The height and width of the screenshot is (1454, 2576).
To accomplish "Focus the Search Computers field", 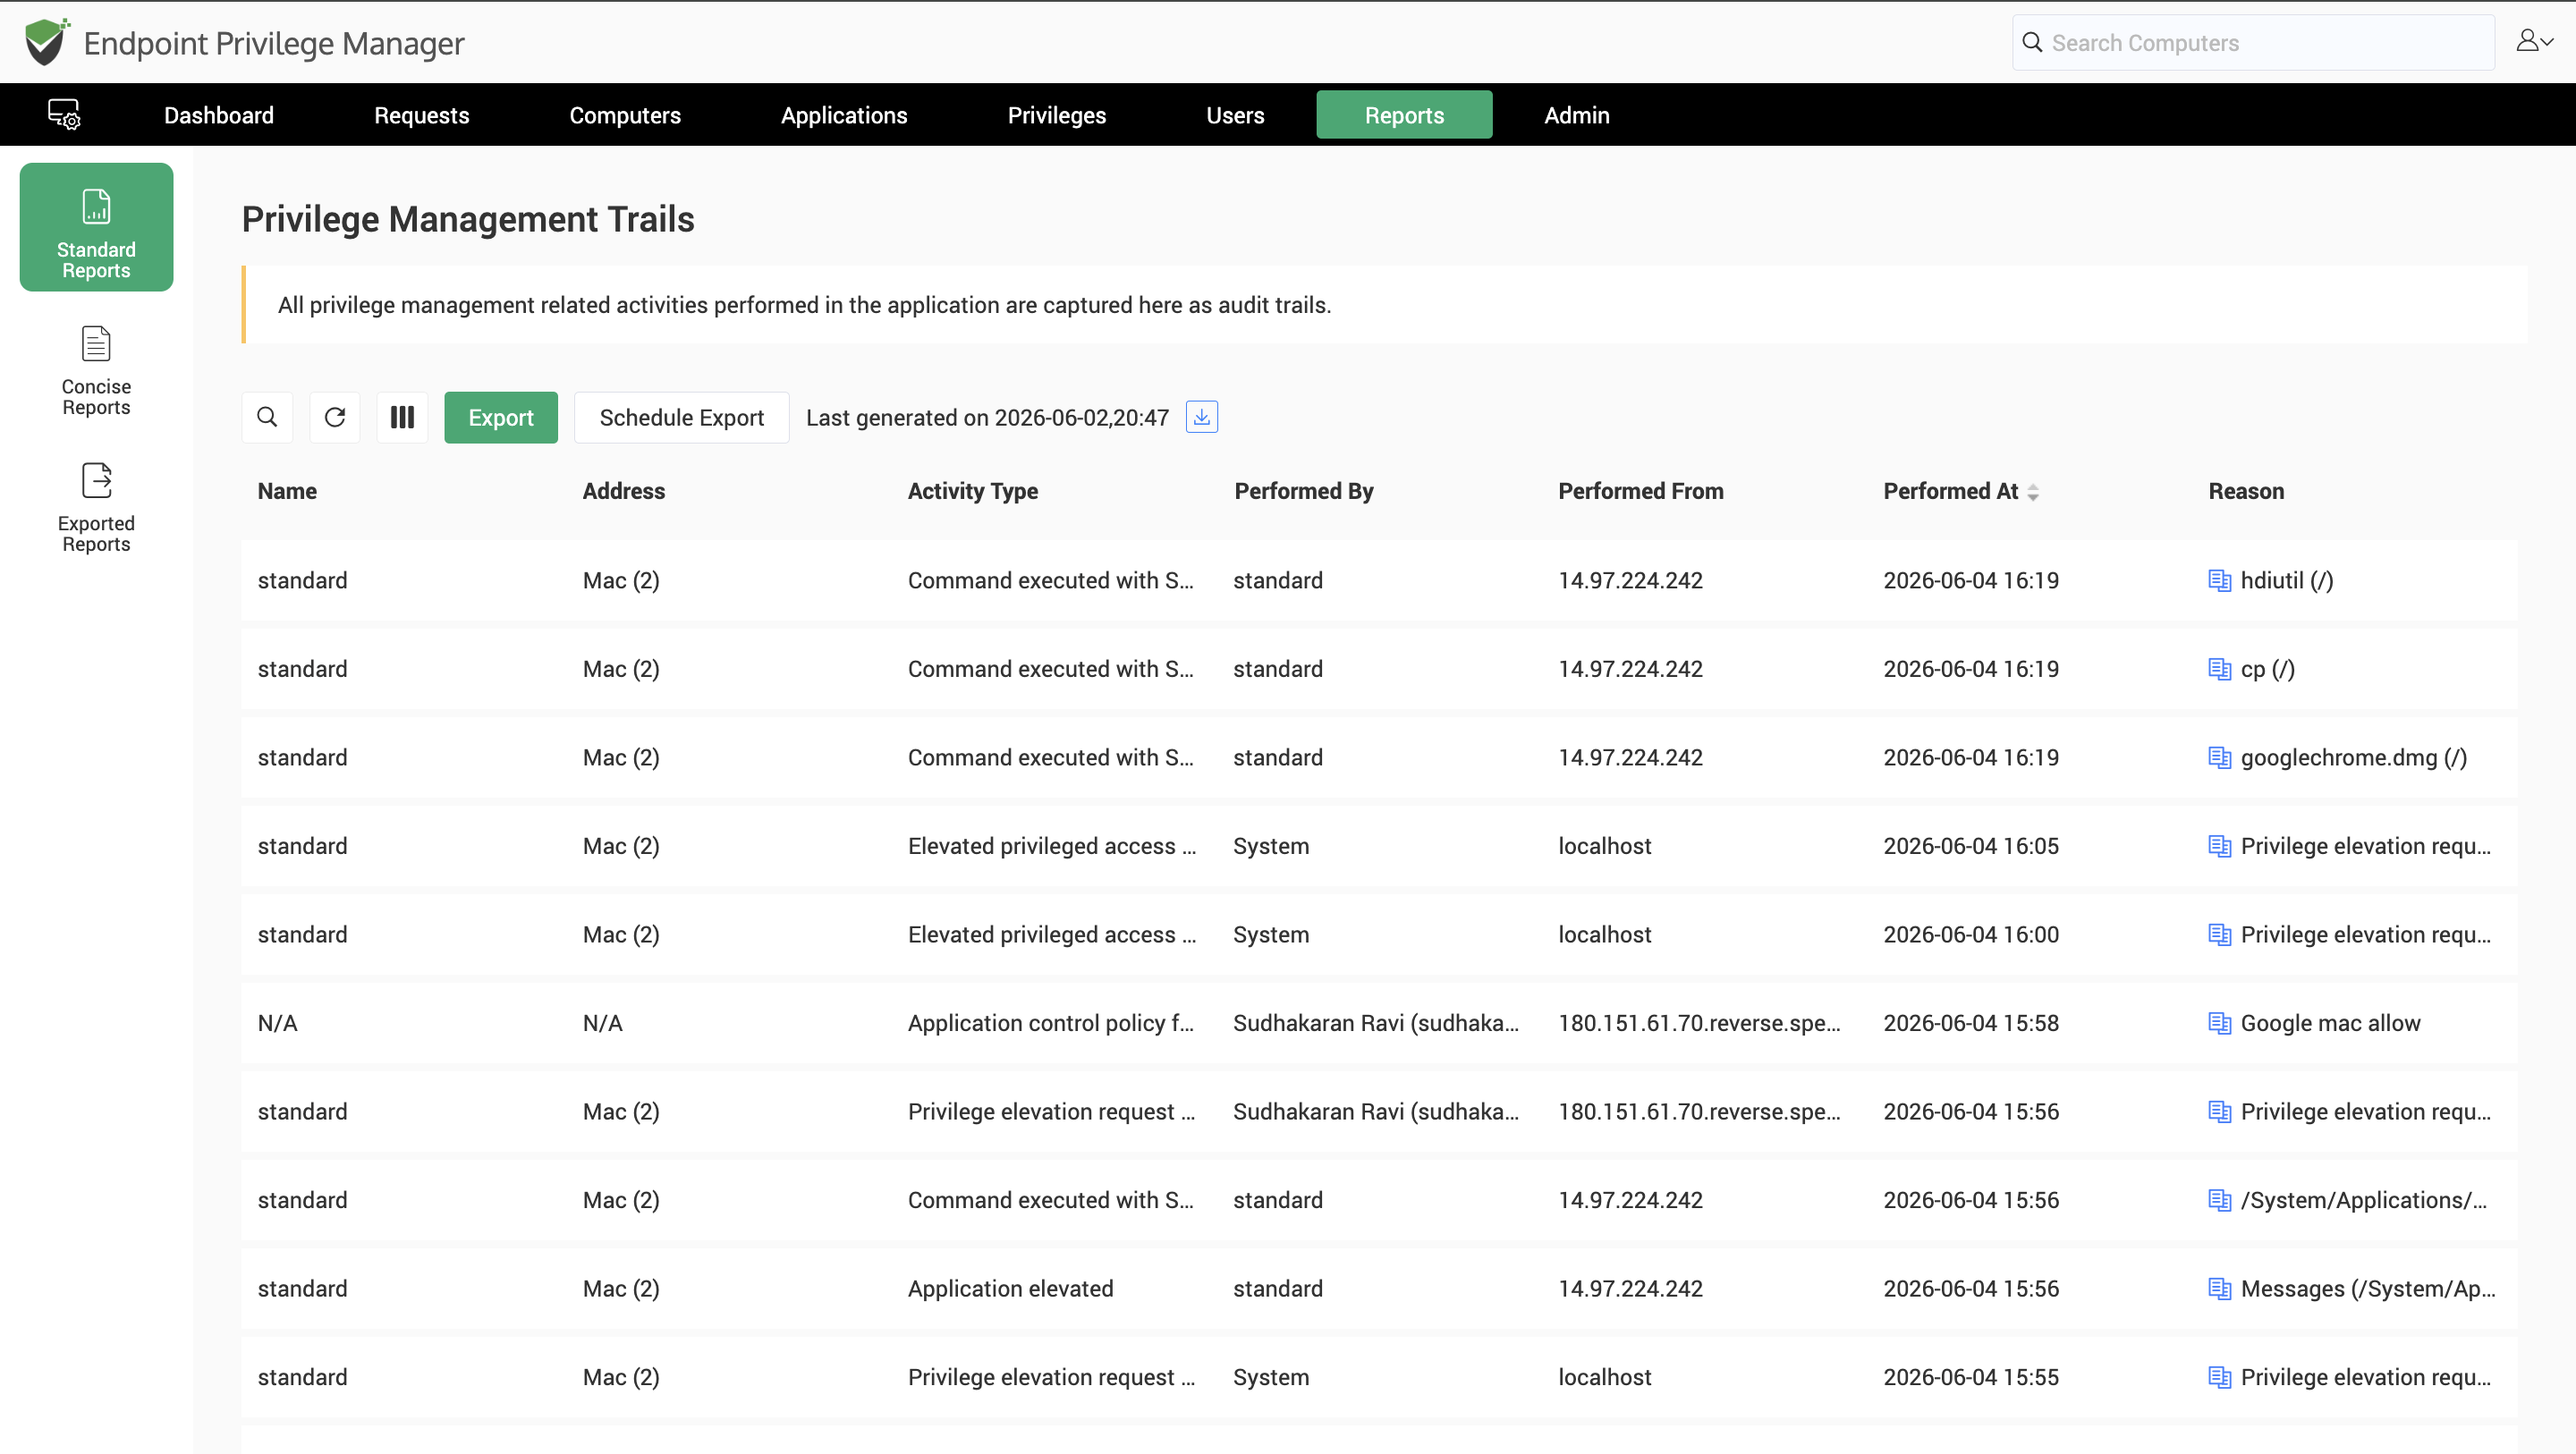I will pos(2253,42).
